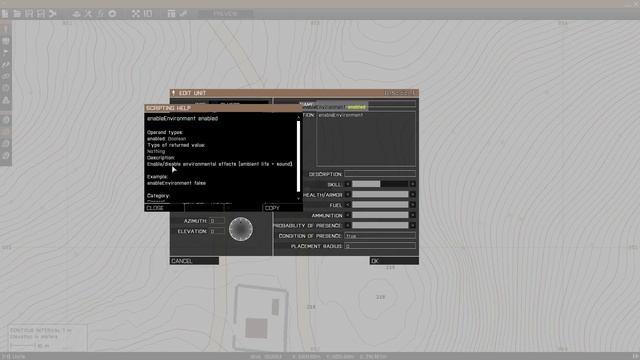This screenshot has height=360, width=640.
Task: Click the Preview button in top toolbar
Action: 225,13
